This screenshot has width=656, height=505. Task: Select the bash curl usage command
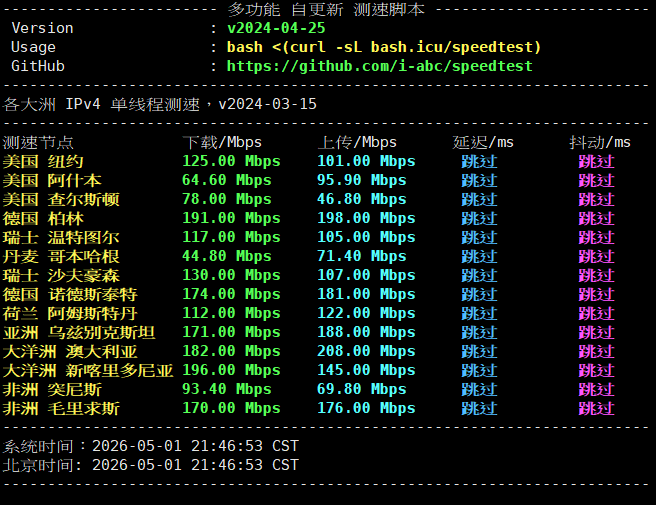(384, 47)
